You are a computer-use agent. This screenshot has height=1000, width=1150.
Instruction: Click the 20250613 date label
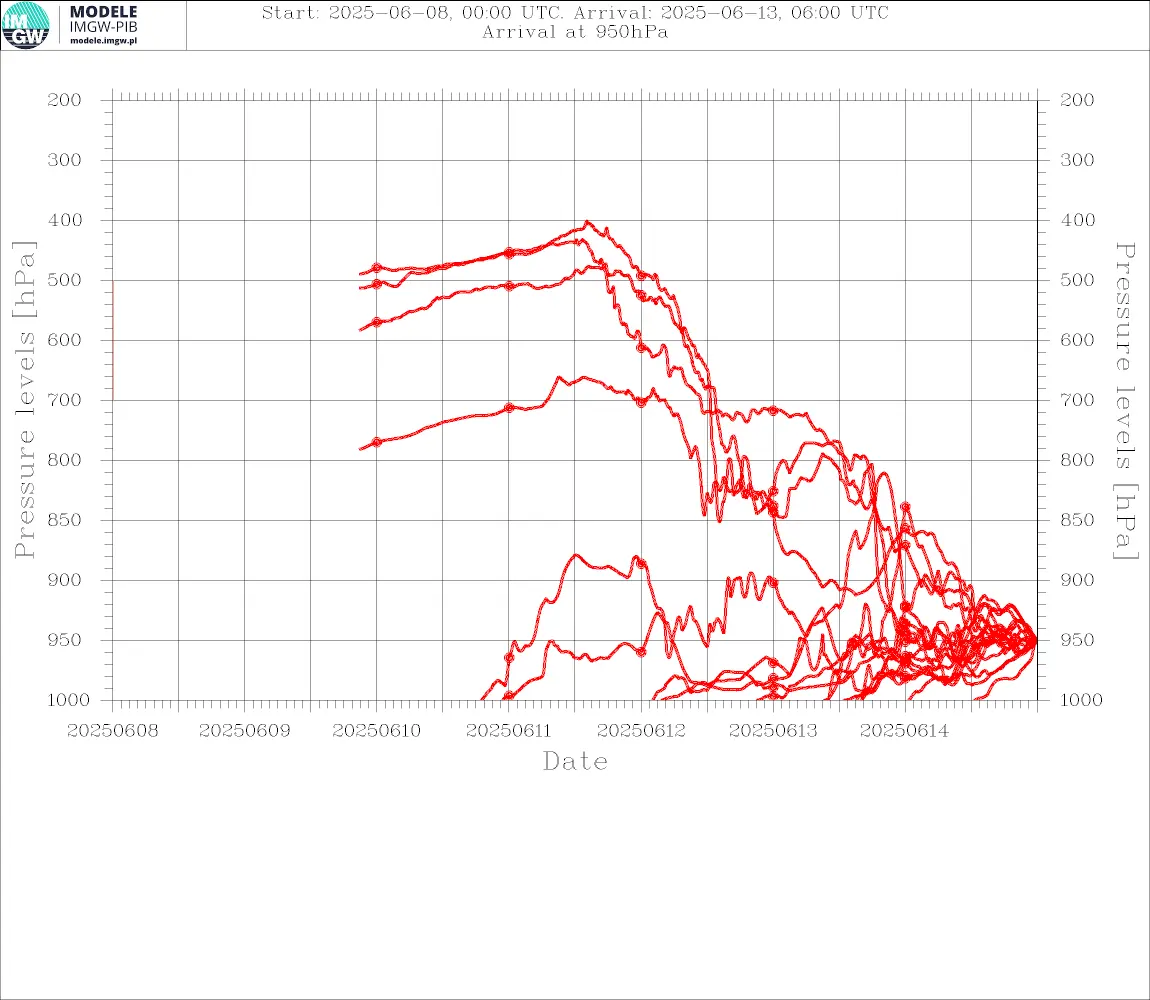pyautogui.click(x=773, y=731)
